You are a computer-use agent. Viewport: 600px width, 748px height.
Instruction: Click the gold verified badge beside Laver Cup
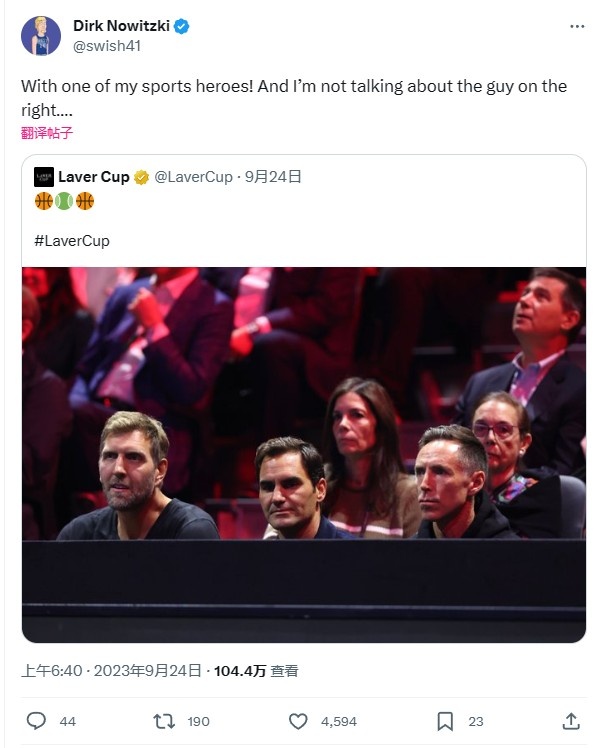pos(141,177)
